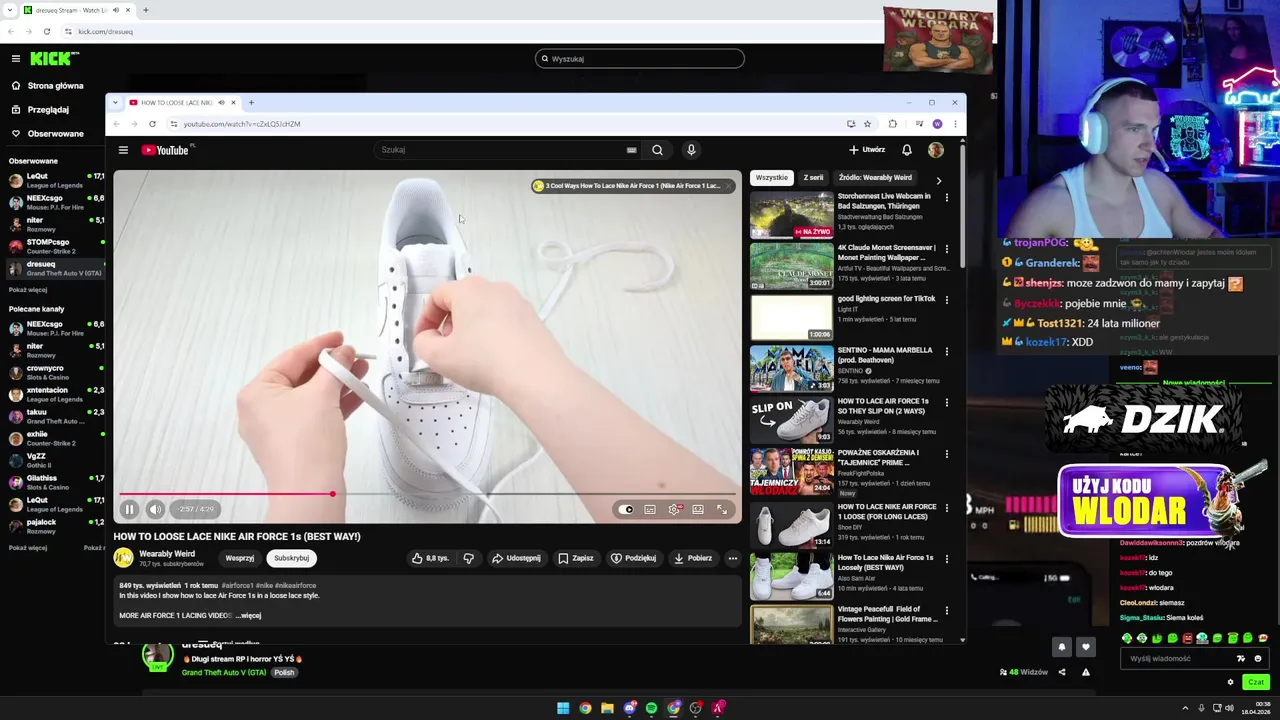Expand description with ...więcej
The height and width of the screenshot is (720, 1280).
[248, 615]
